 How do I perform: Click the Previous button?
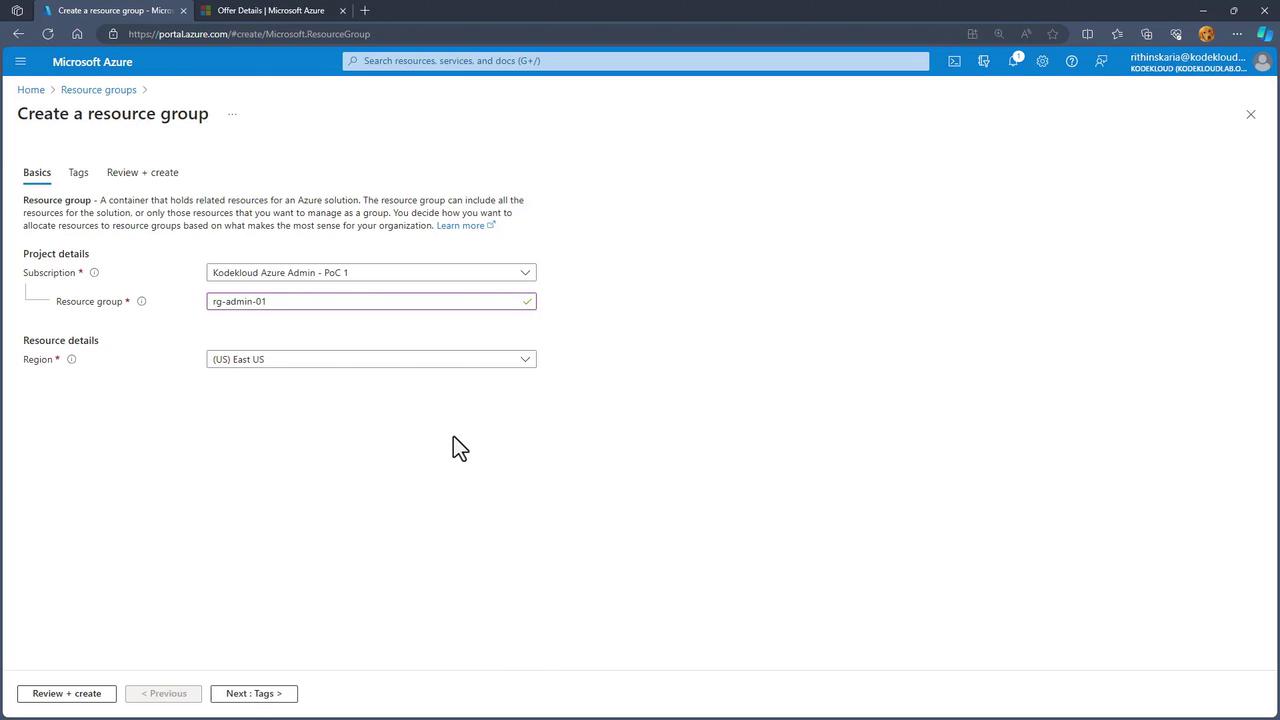click(x=163, y=694)
